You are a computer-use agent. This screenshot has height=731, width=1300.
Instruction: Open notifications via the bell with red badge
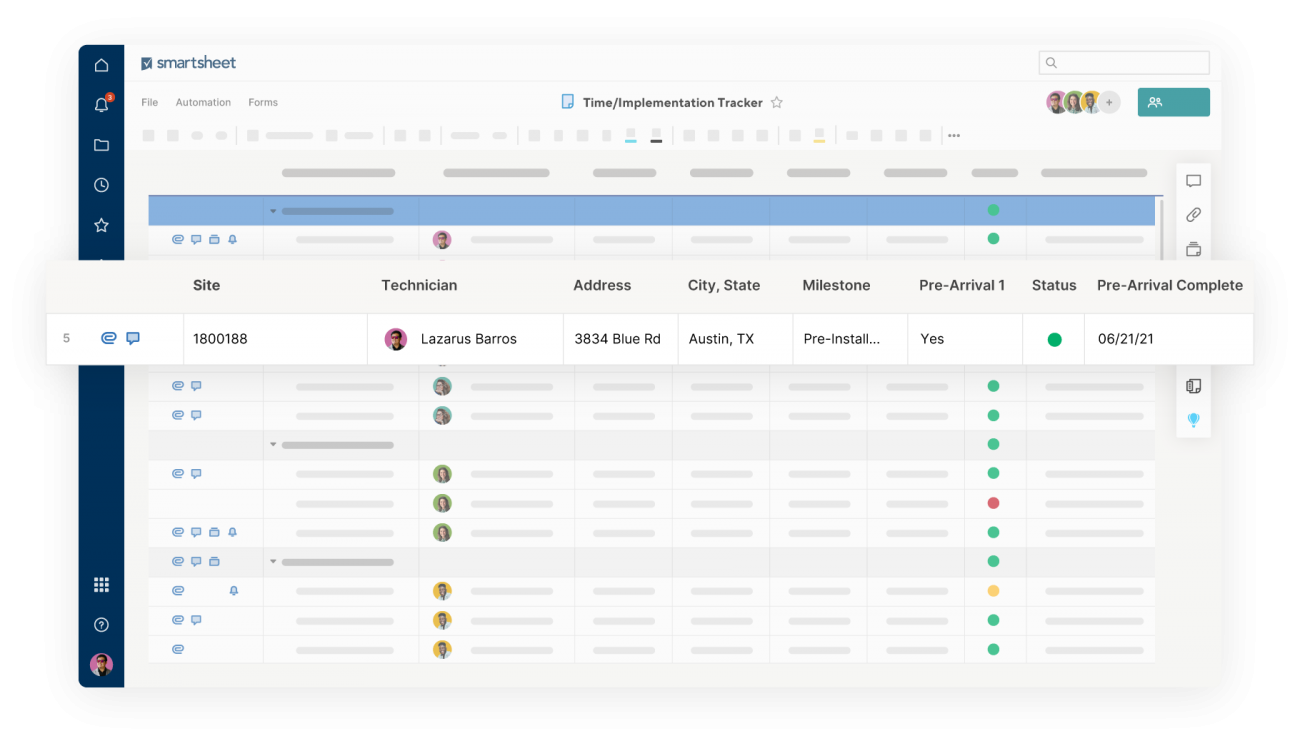pyautogui.click(x=101, y=104)
